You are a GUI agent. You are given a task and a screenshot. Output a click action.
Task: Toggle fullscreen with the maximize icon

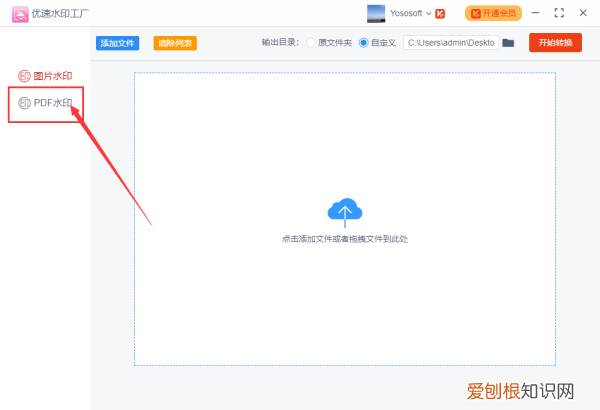559,13
